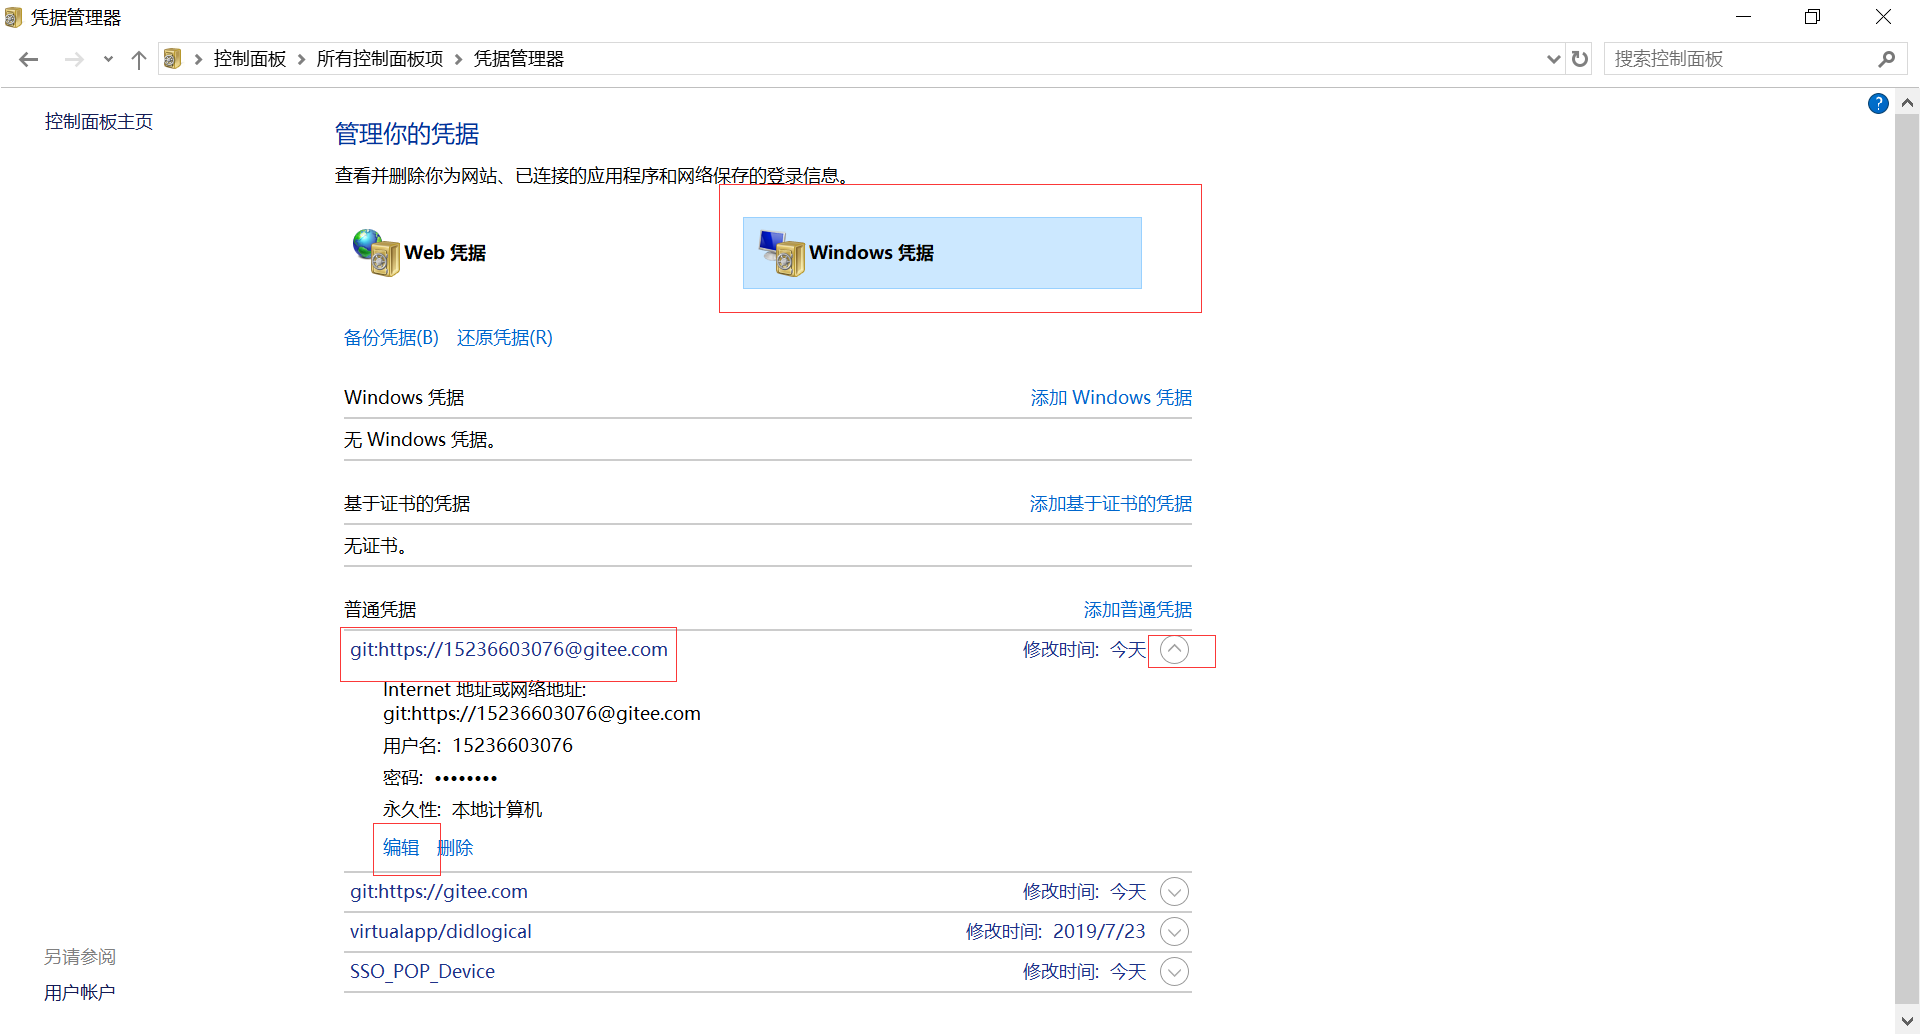Switch to Windows 凭据 tab
Viewport: 1920px width, 1034px height.
point(942,253)
